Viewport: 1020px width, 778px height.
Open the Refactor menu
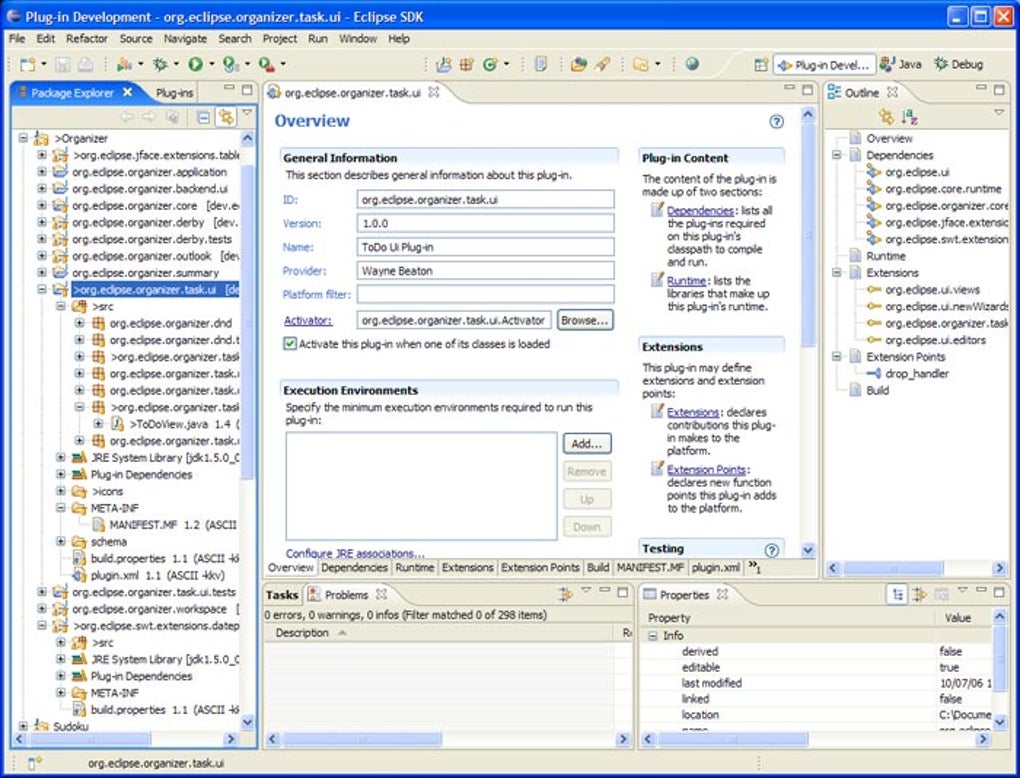(x=87, y=38)
